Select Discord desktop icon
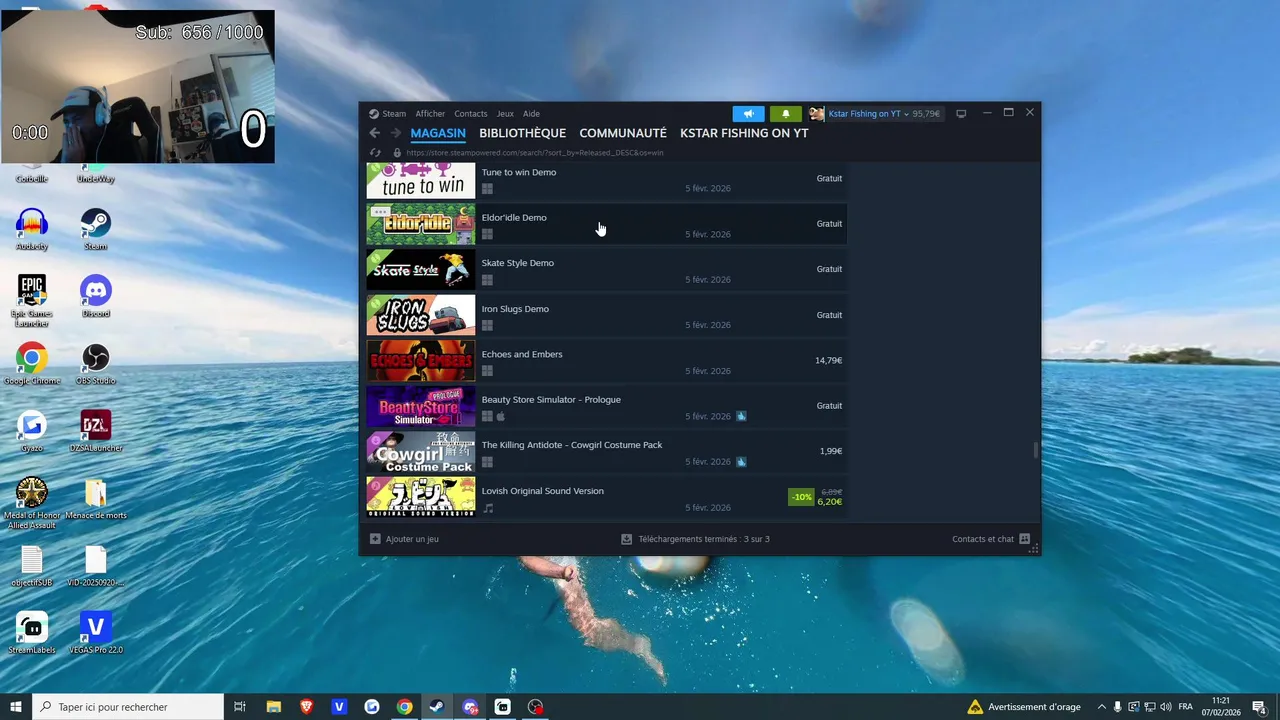The width and height of the screenshot is (1280, 720). 96,296
